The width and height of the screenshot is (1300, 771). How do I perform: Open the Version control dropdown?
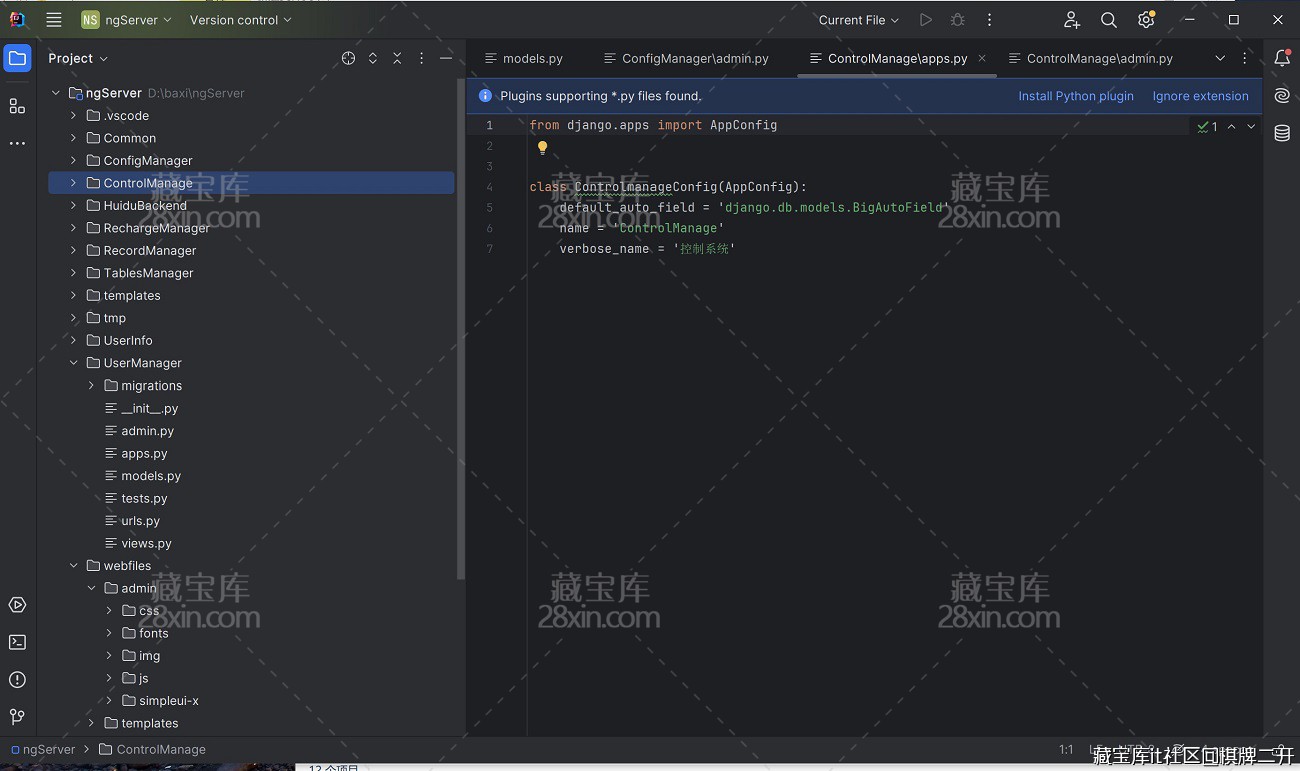240,20
